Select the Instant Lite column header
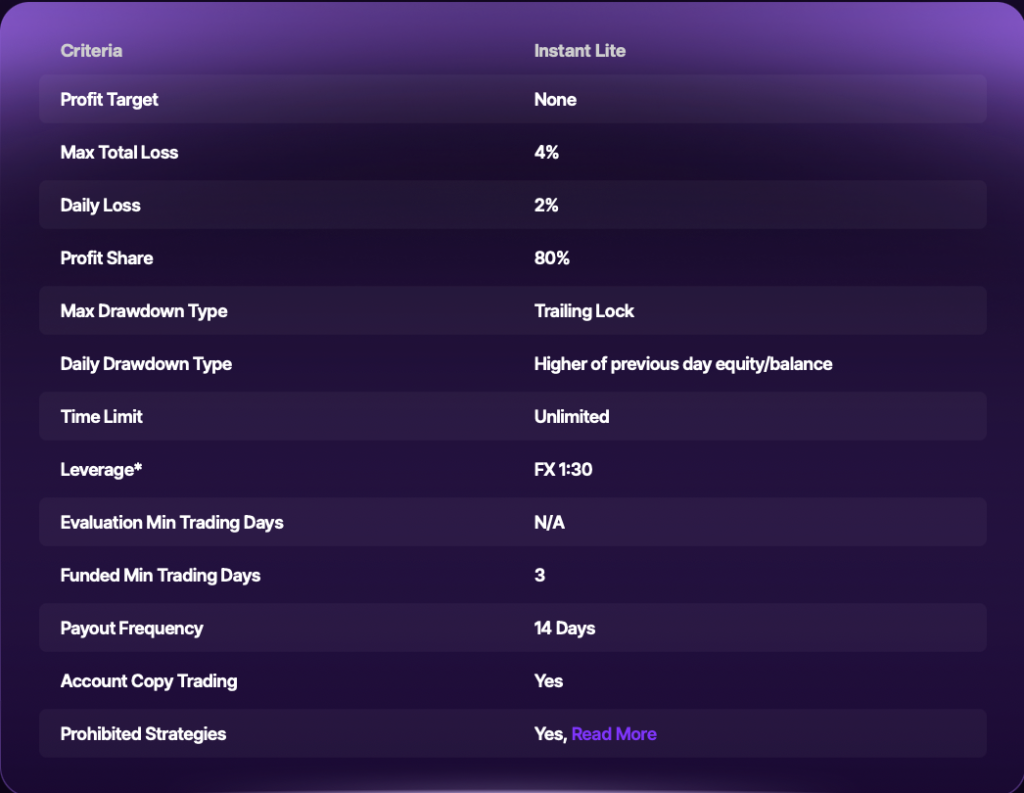Viewport: 1024px width, 793px height. click(x=580, y=51)
